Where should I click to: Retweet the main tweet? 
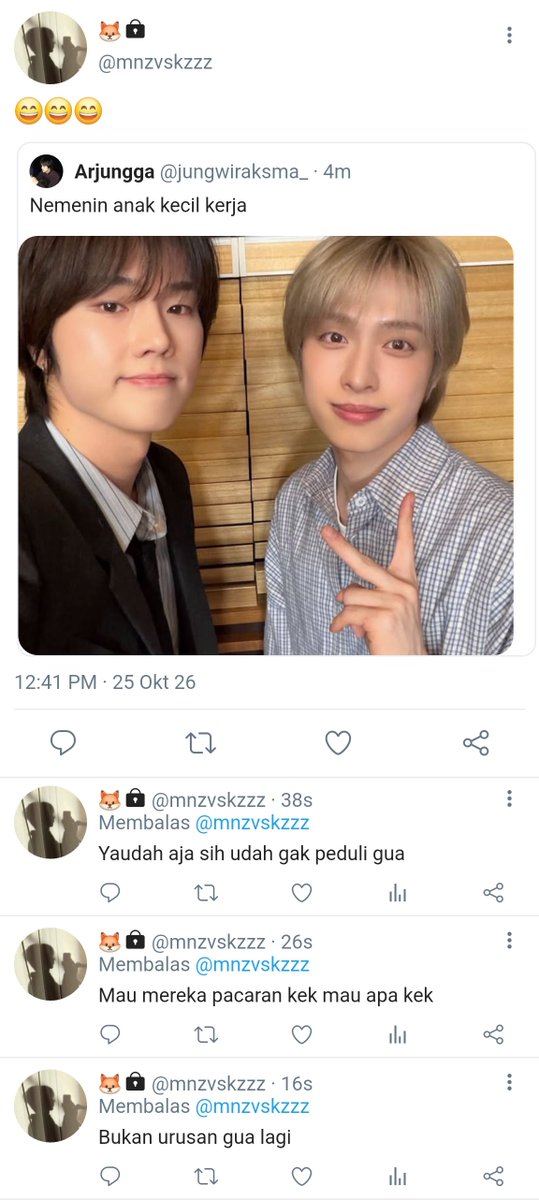(201, 742)
